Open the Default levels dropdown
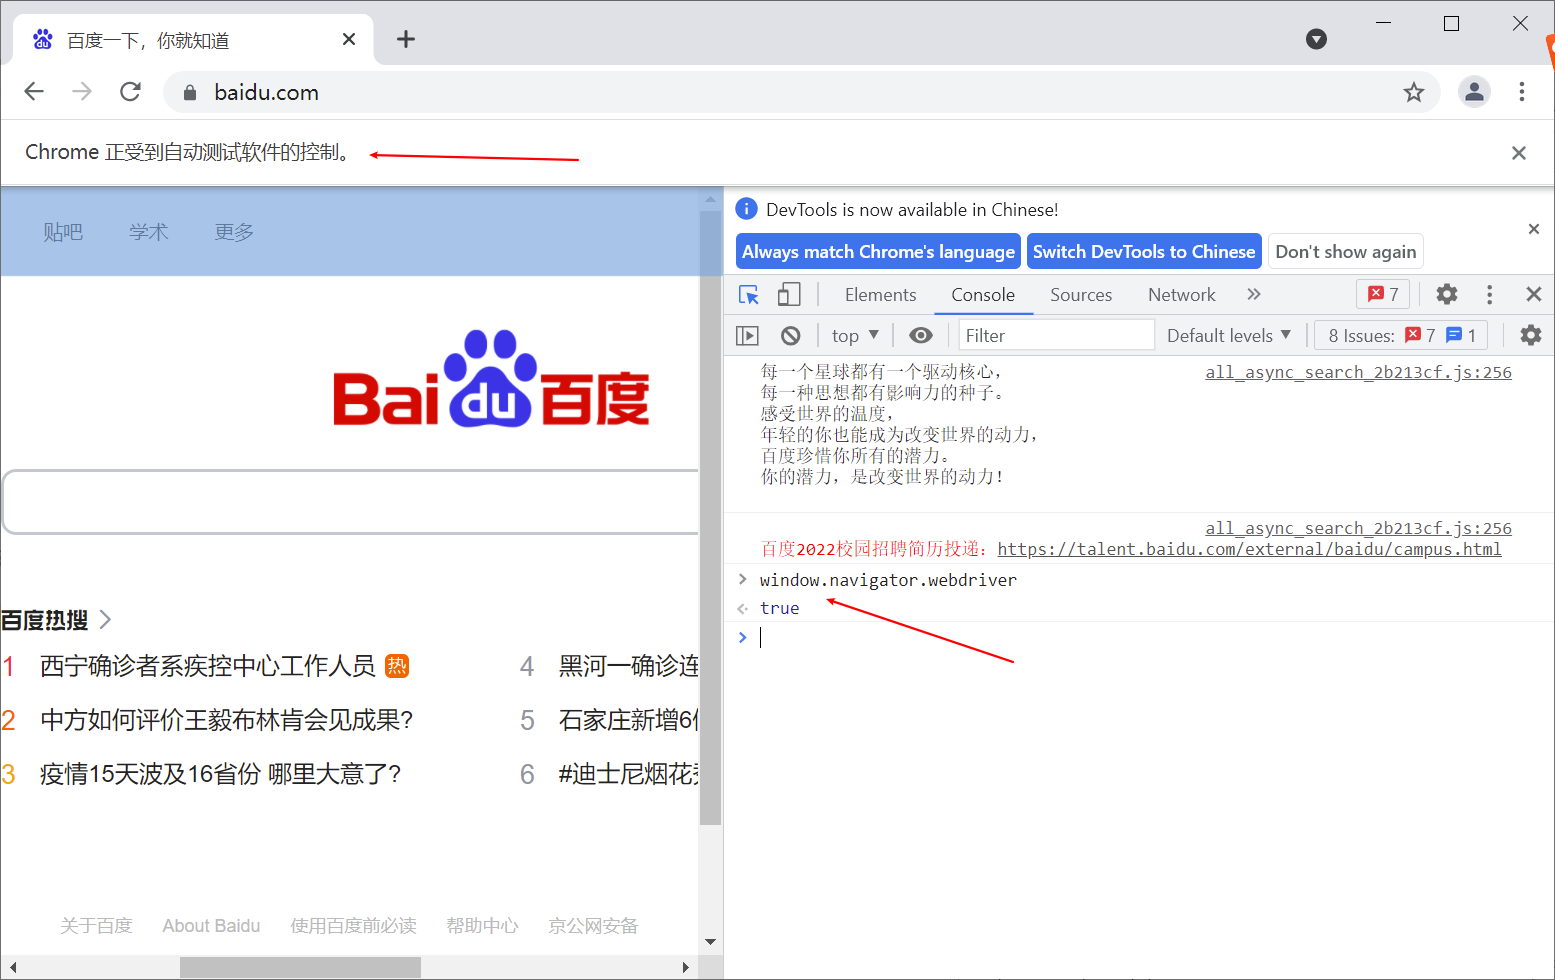 coord(1229,335)
